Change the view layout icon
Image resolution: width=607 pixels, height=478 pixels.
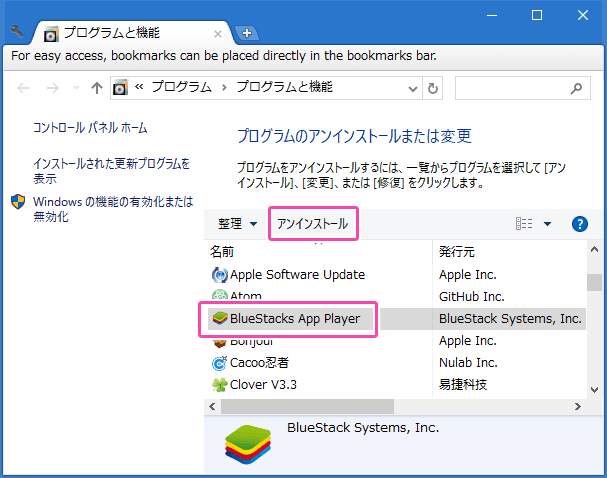[x=524, y=224]
